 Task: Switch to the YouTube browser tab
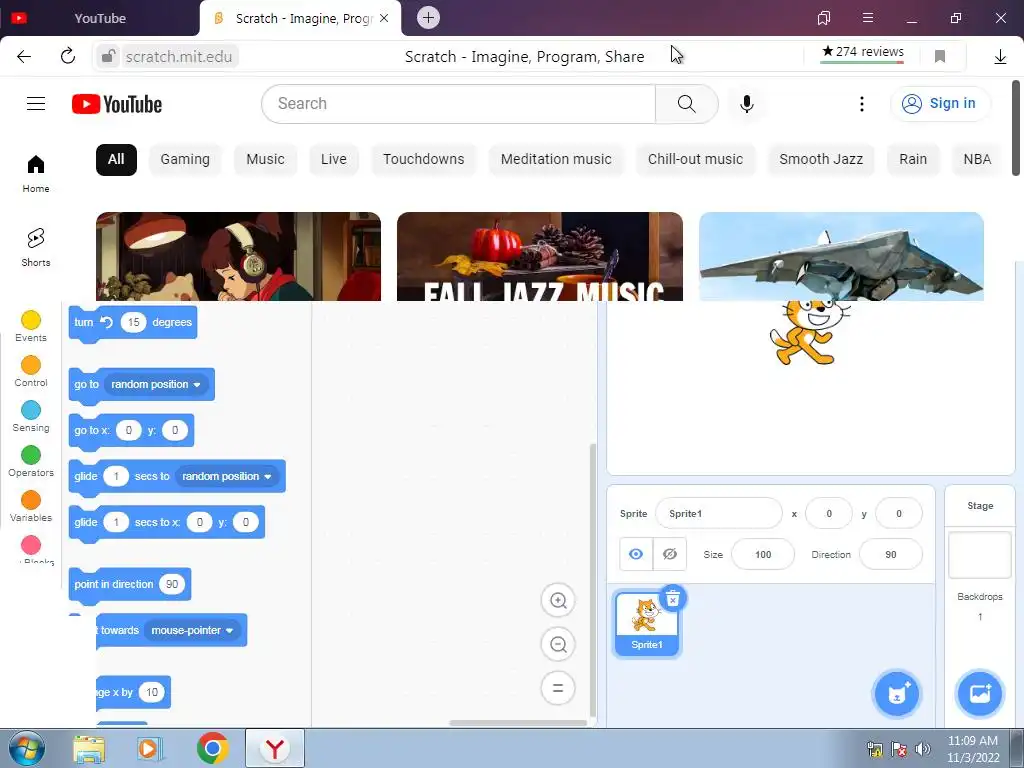(99, 18)
